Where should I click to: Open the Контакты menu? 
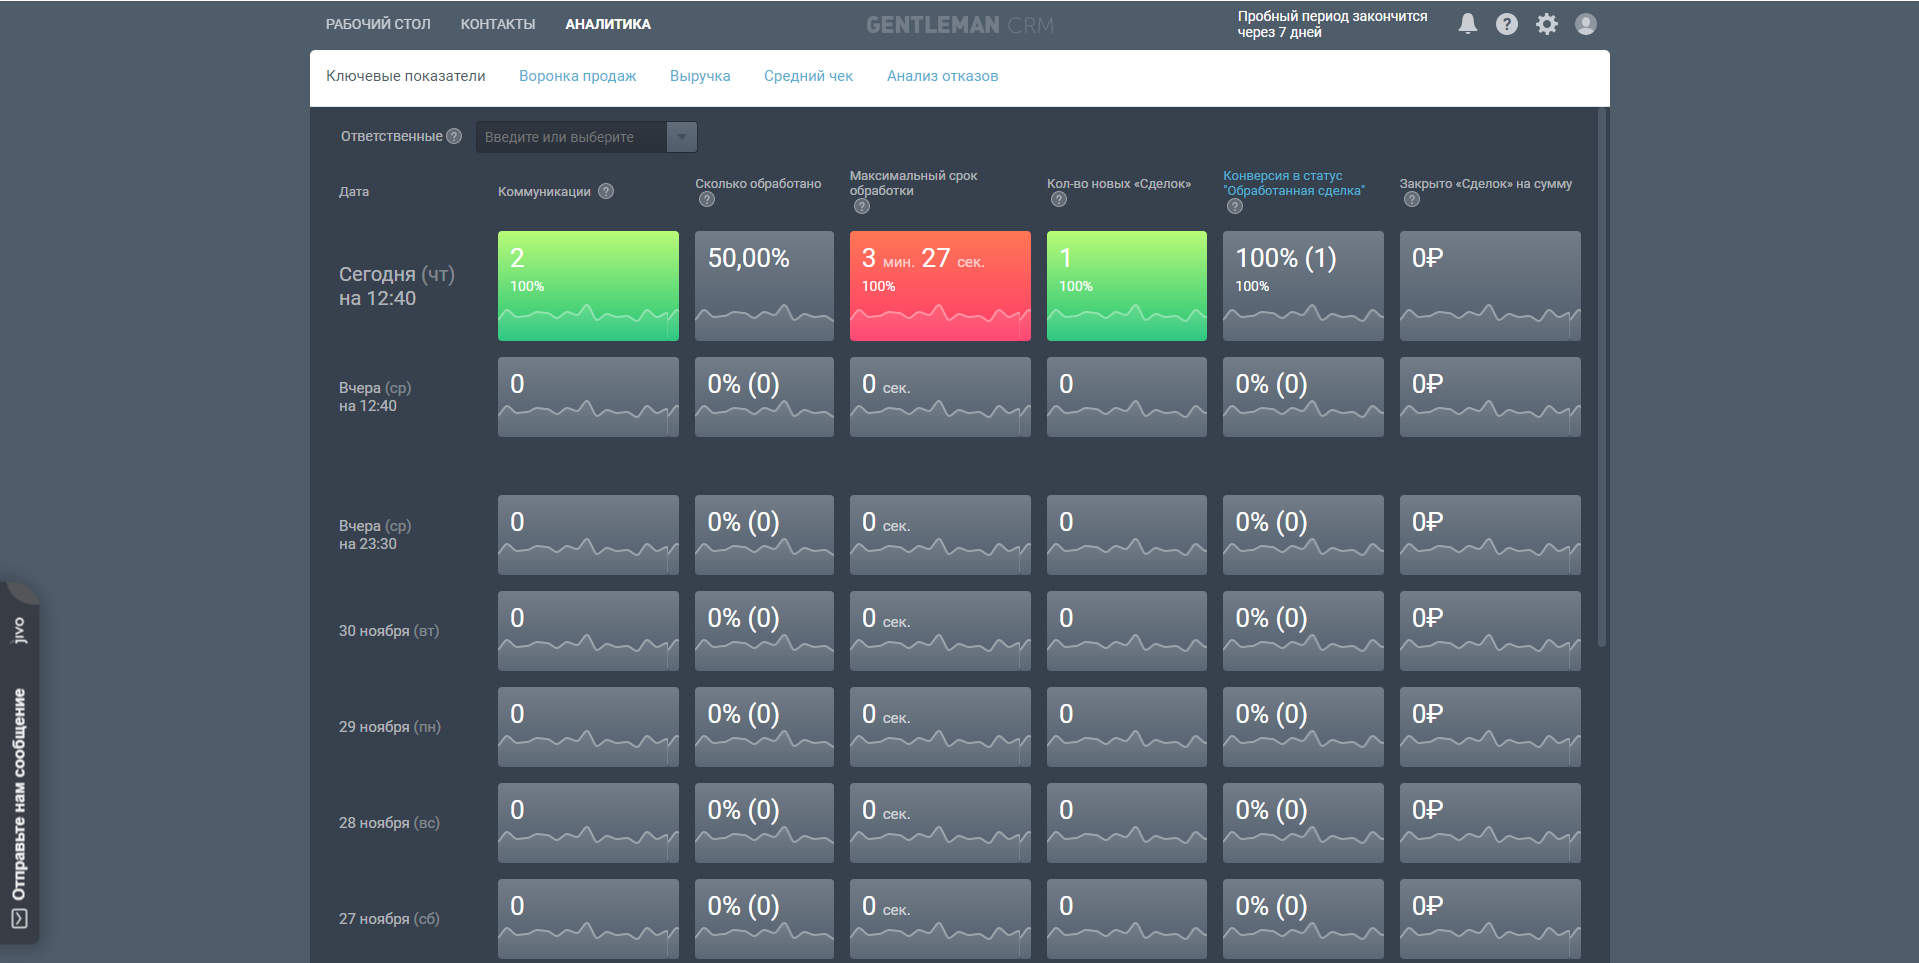(x=498, y=24)
